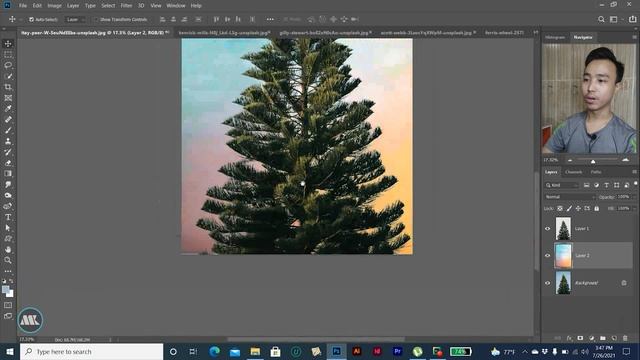Select the History Brush tool
This screenshot has height=360, width=640.
coord(8,152)
